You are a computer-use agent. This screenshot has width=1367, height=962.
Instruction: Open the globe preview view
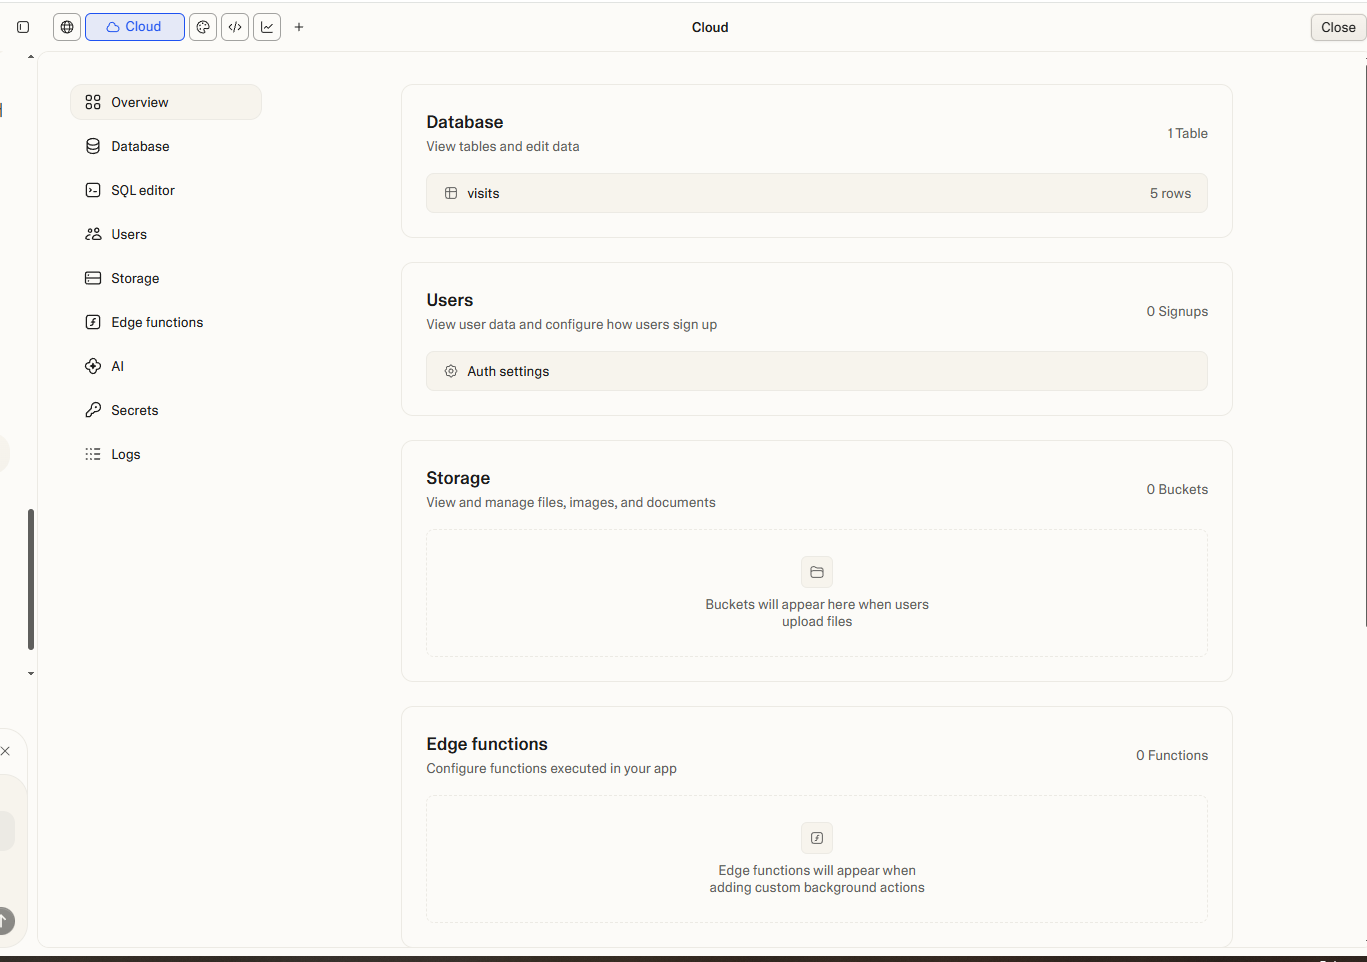tap(67, 27)
